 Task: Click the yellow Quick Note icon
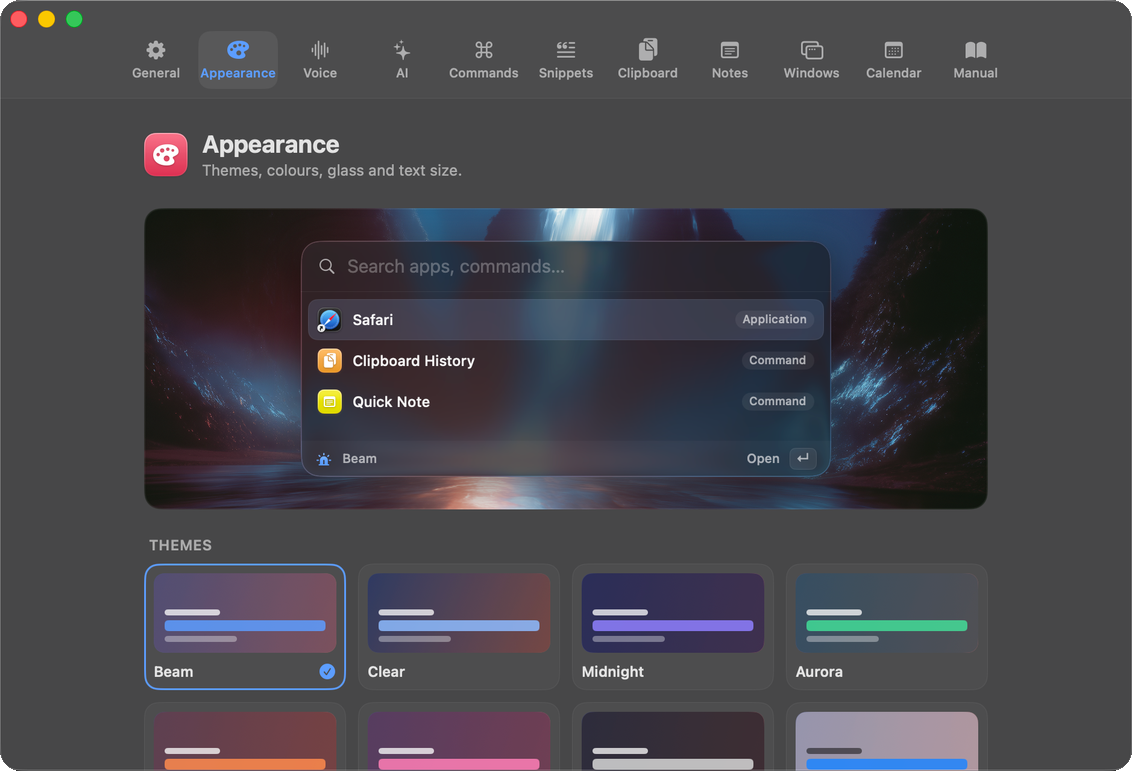click(330, 401)
